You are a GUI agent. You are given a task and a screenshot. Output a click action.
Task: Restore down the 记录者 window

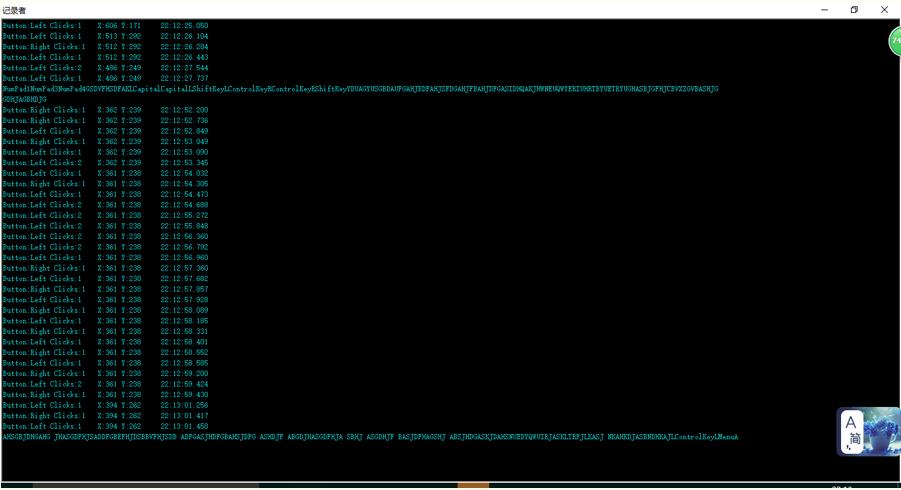(x=854, y=10)
